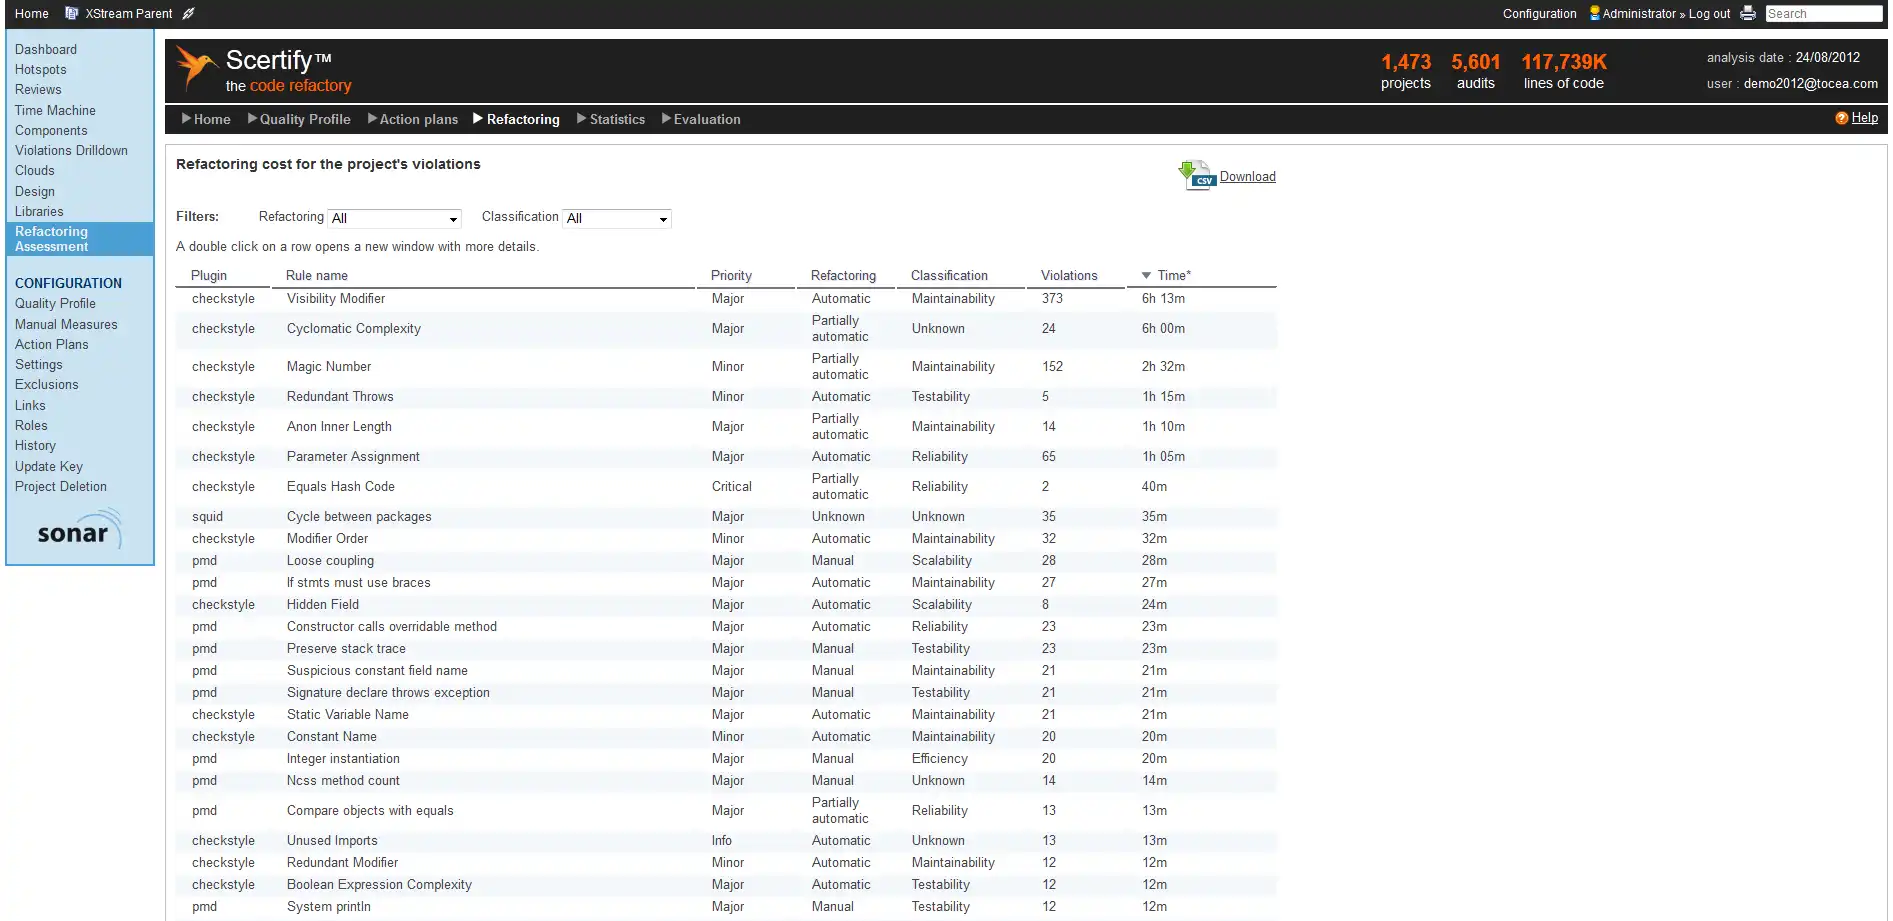Open the Evaluation tab
This screenshot has width=1893, height=921.
(701, 119)
